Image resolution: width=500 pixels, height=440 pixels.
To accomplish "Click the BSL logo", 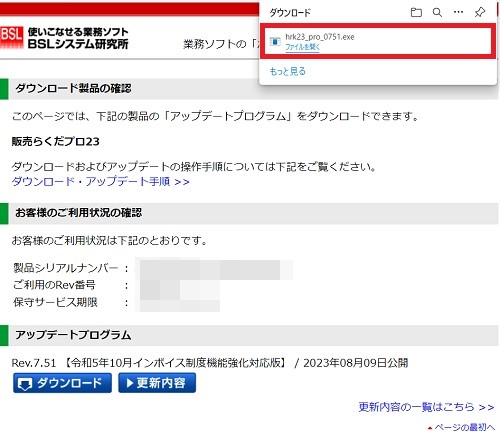I will coord(12,37).
